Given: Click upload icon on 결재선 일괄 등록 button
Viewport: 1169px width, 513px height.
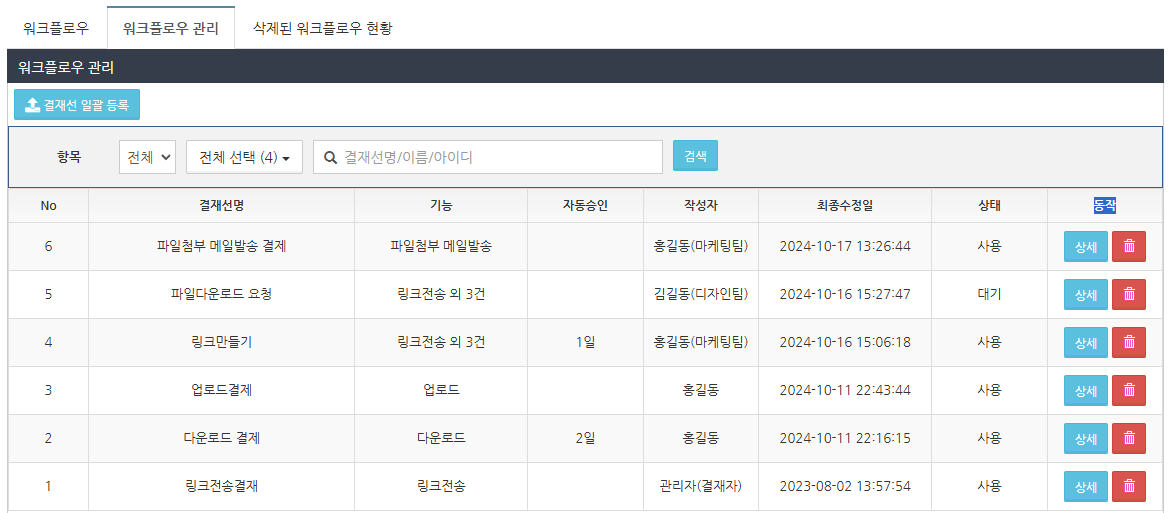Looking at the screenshot, I should [32, 105].
